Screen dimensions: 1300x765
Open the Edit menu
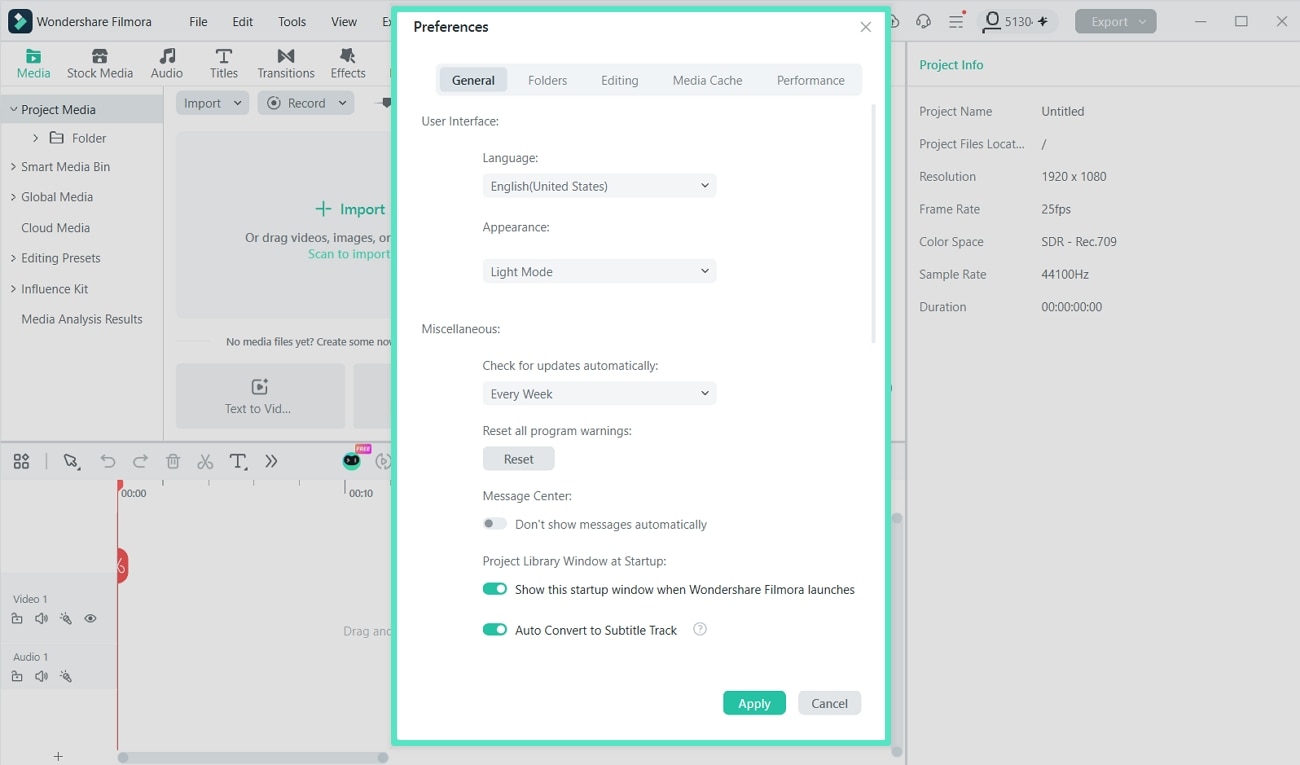click(242, 21)
